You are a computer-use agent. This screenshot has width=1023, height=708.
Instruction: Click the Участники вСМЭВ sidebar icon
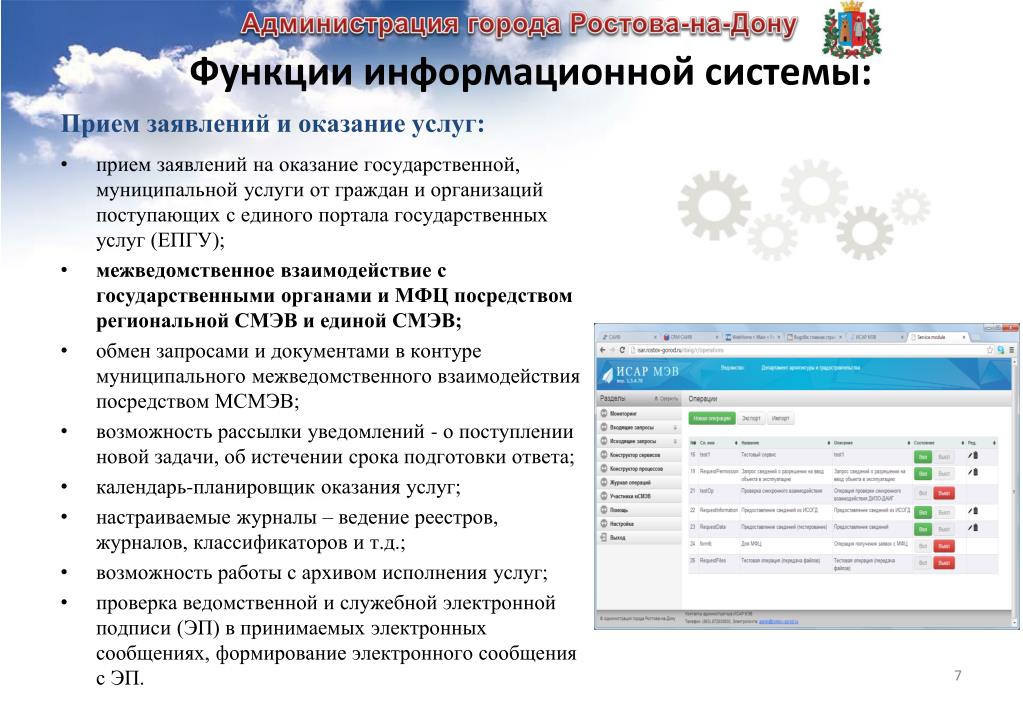(x=604, y=496)
